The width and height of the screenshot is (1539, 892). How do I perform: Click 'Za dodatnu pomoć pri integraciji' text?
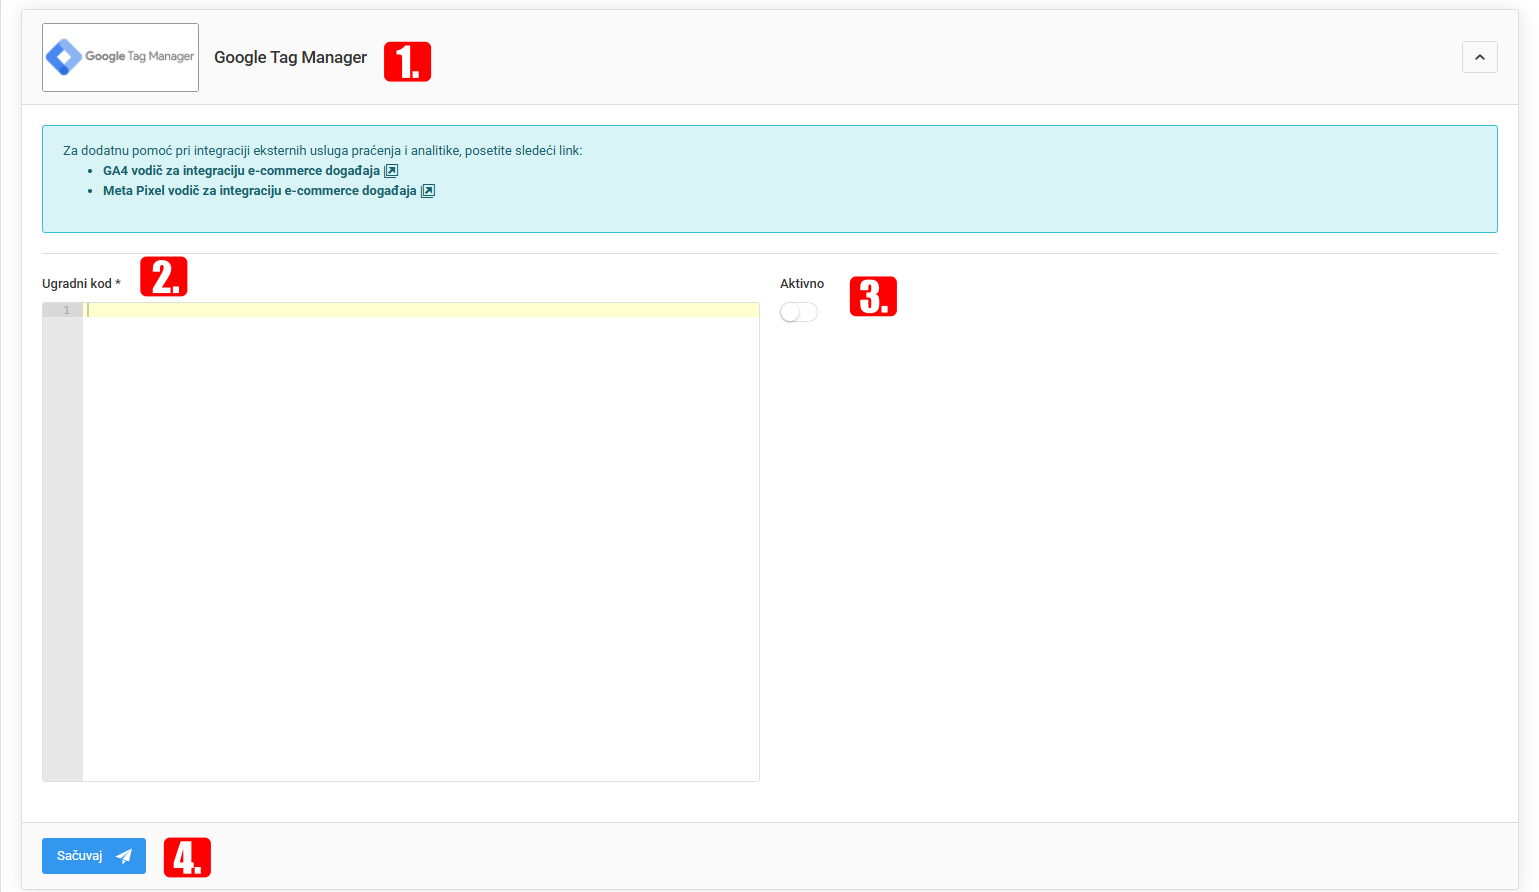click(x=322, y=151)
